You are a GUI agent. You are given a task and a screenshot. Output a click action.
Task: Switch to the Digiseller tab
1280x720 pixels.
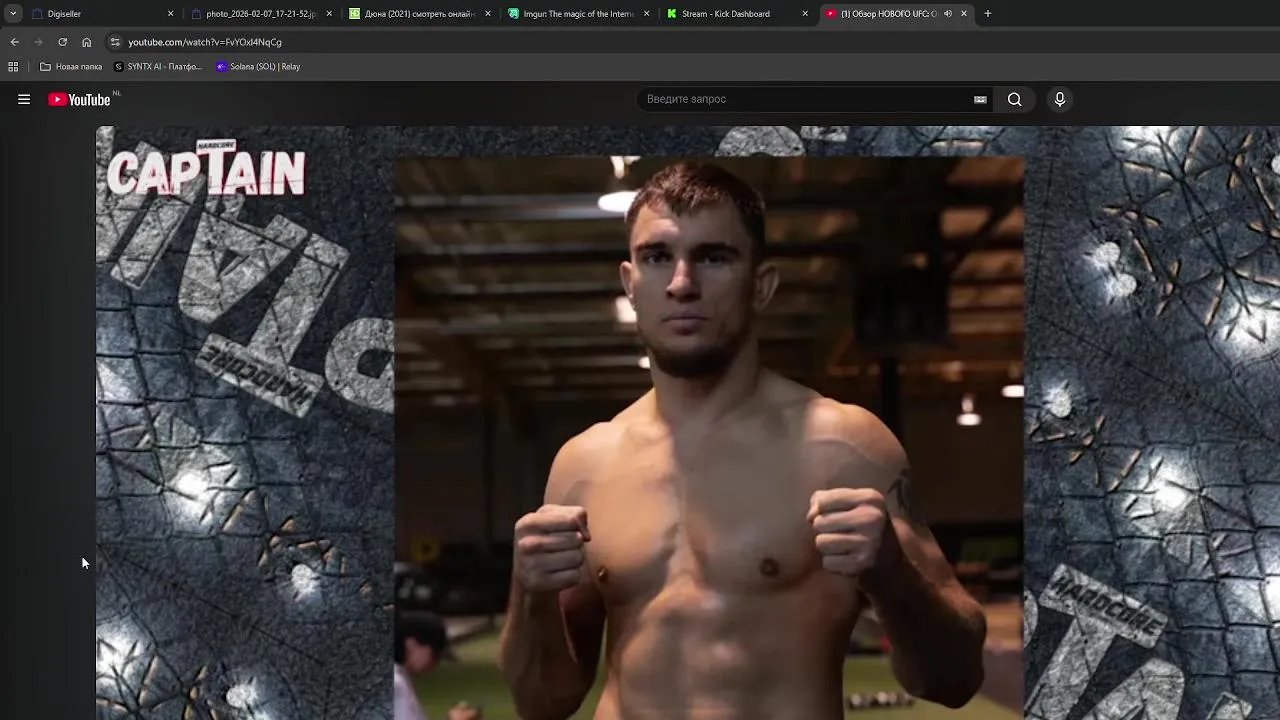pos(102,14)
